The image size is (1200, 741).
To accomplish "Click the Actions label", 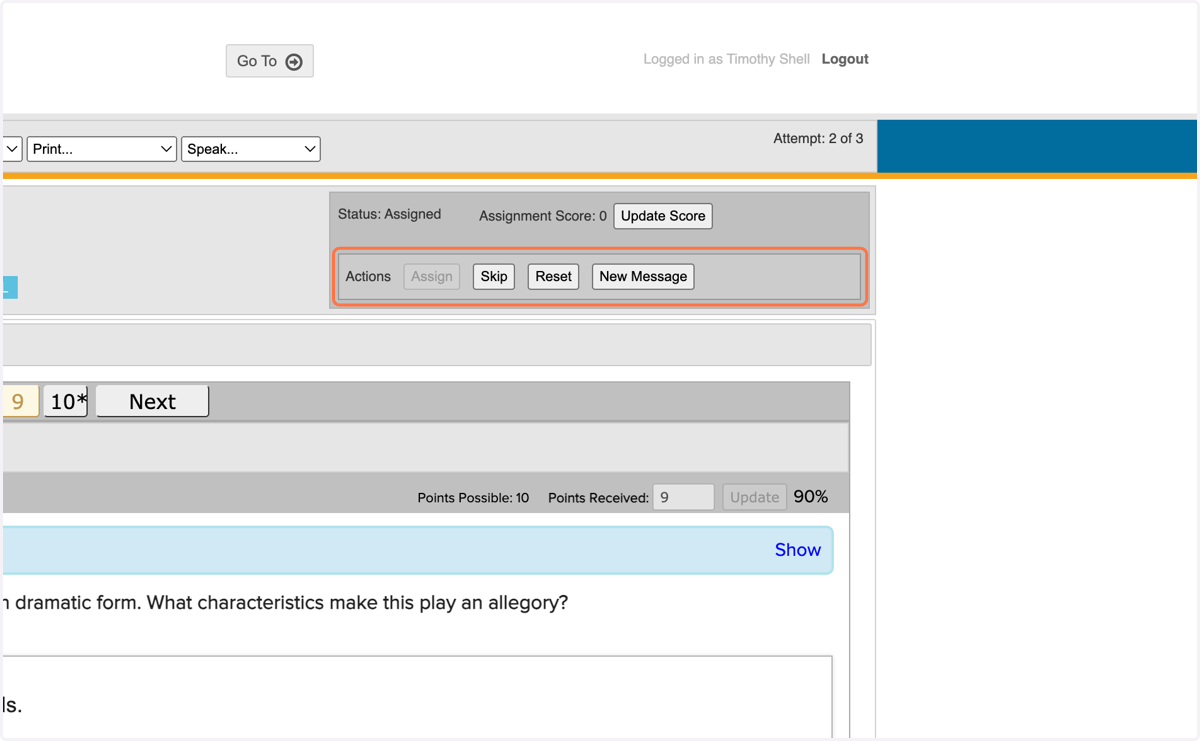I will 368,277.
